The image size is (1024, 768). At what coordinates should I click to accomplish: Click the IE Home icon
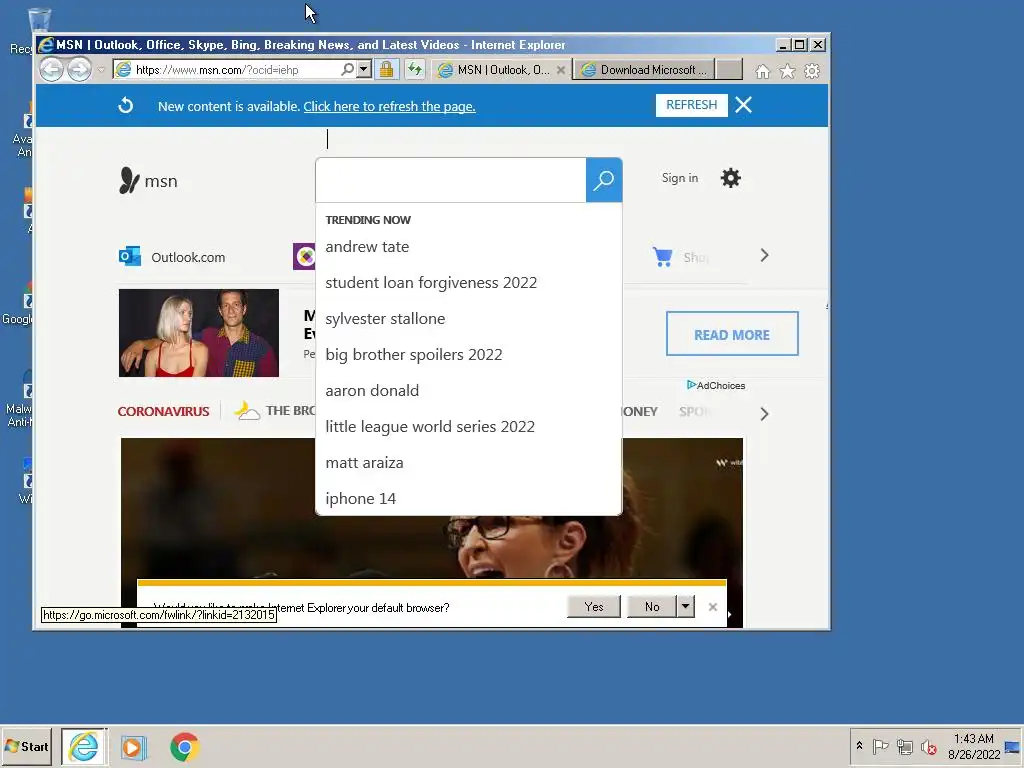pos(763,71)
